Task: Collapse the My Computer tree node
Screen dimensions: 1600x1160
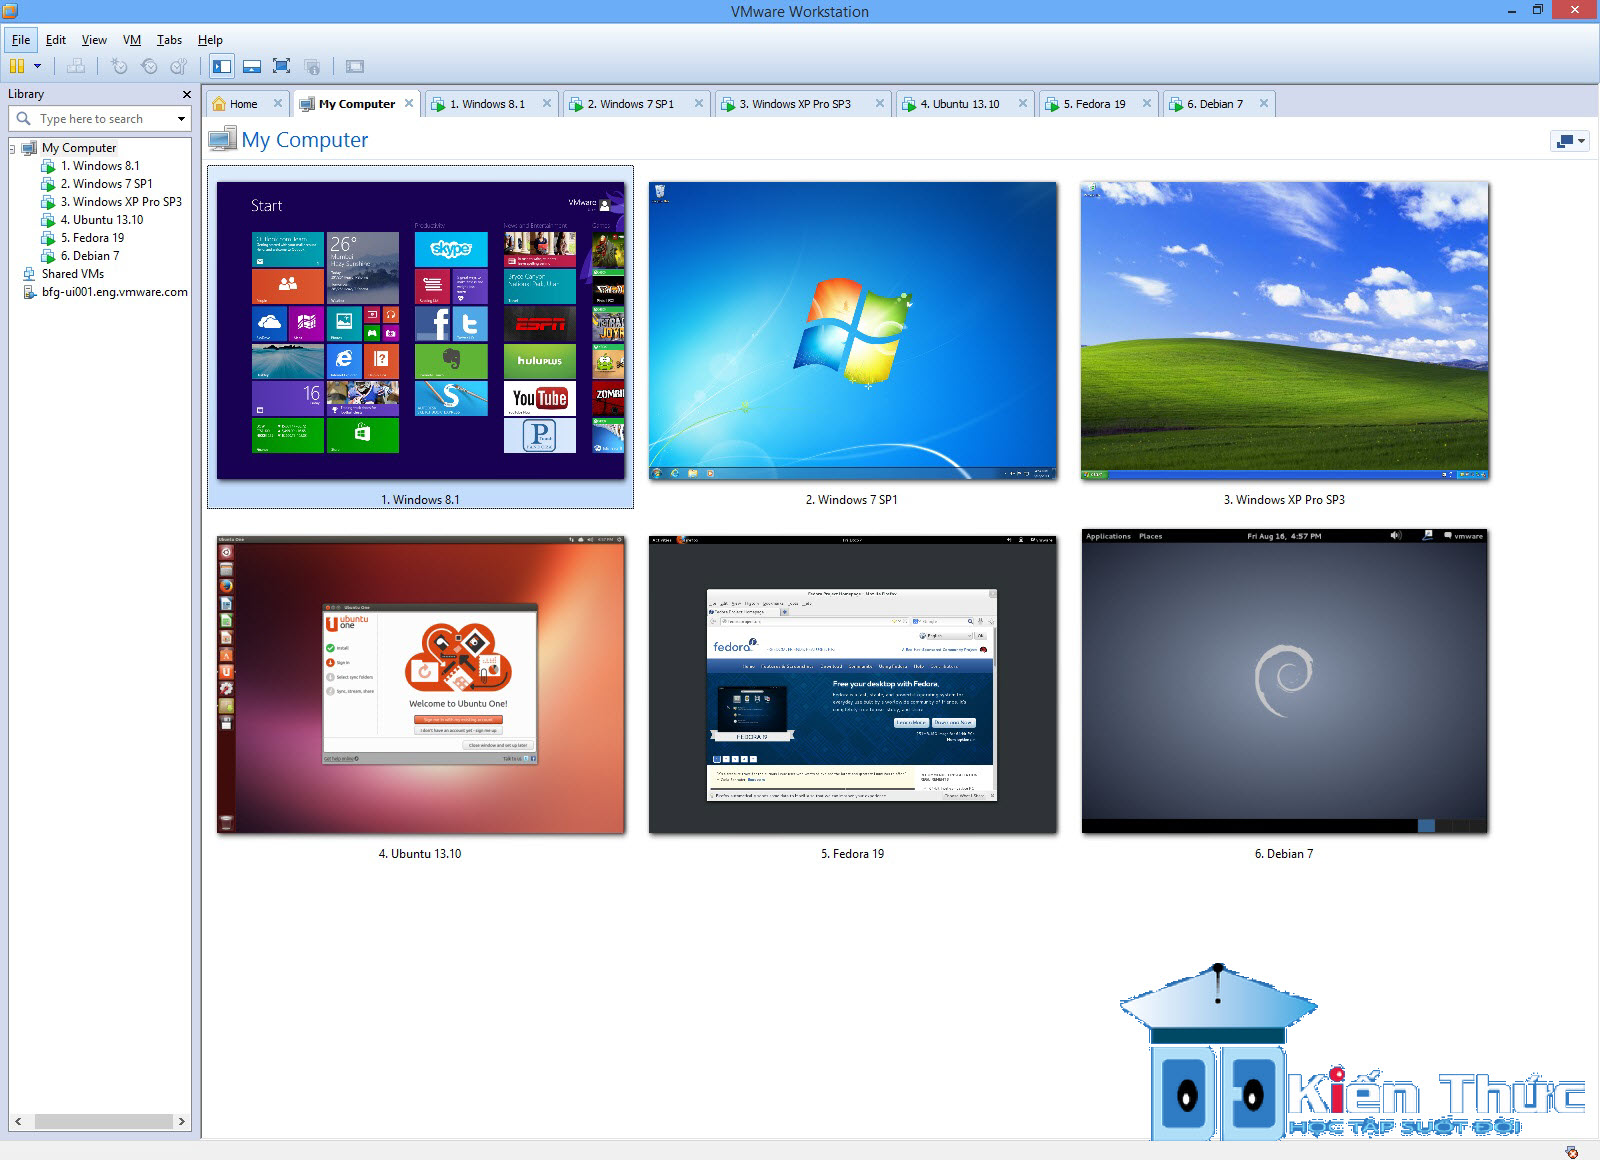Action: [x=12, y=148]
